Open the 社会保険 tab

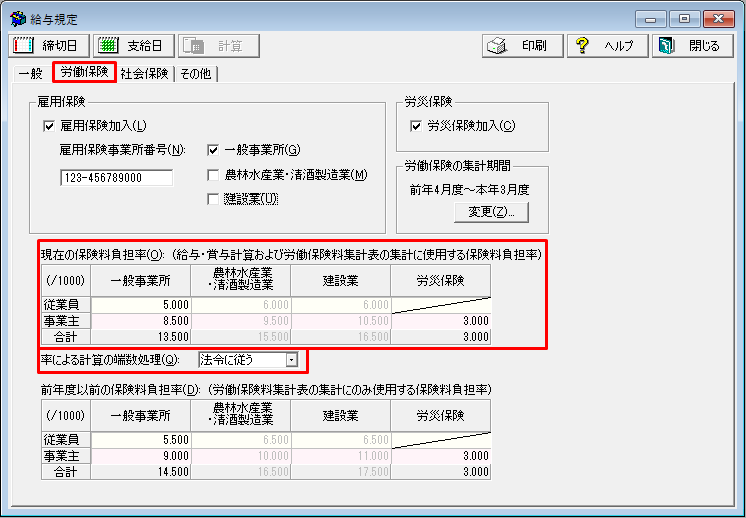point(144,74)
